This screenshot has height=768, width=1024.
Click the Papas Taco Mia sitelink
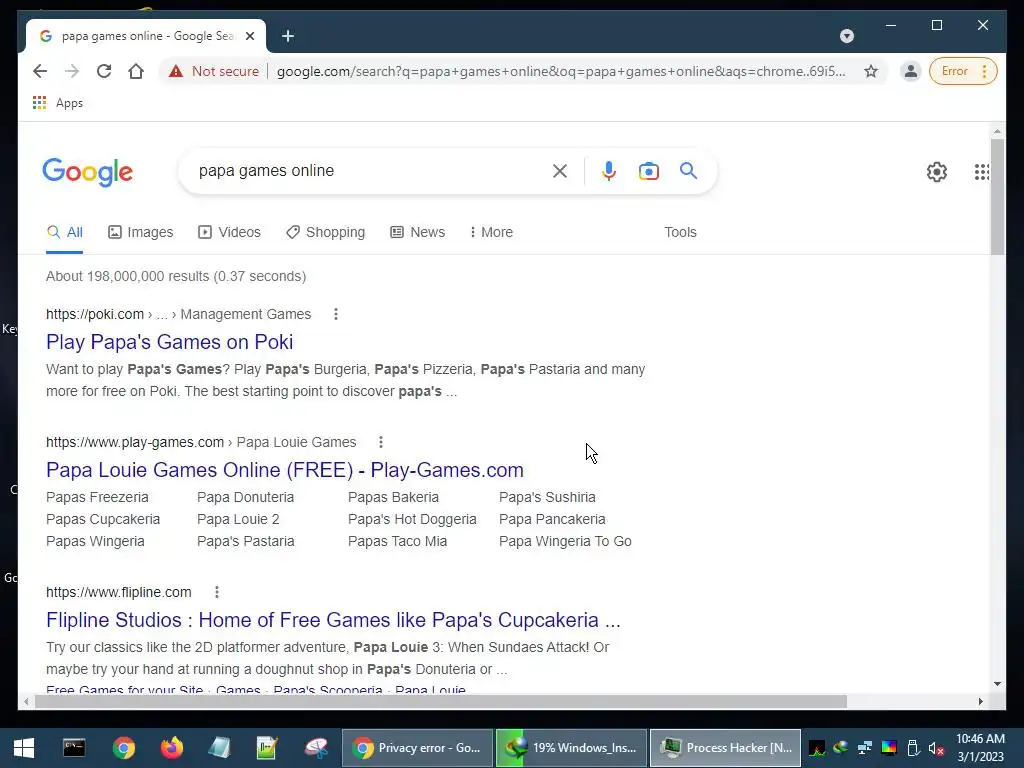pyautogui.click(x=397, y=541)
